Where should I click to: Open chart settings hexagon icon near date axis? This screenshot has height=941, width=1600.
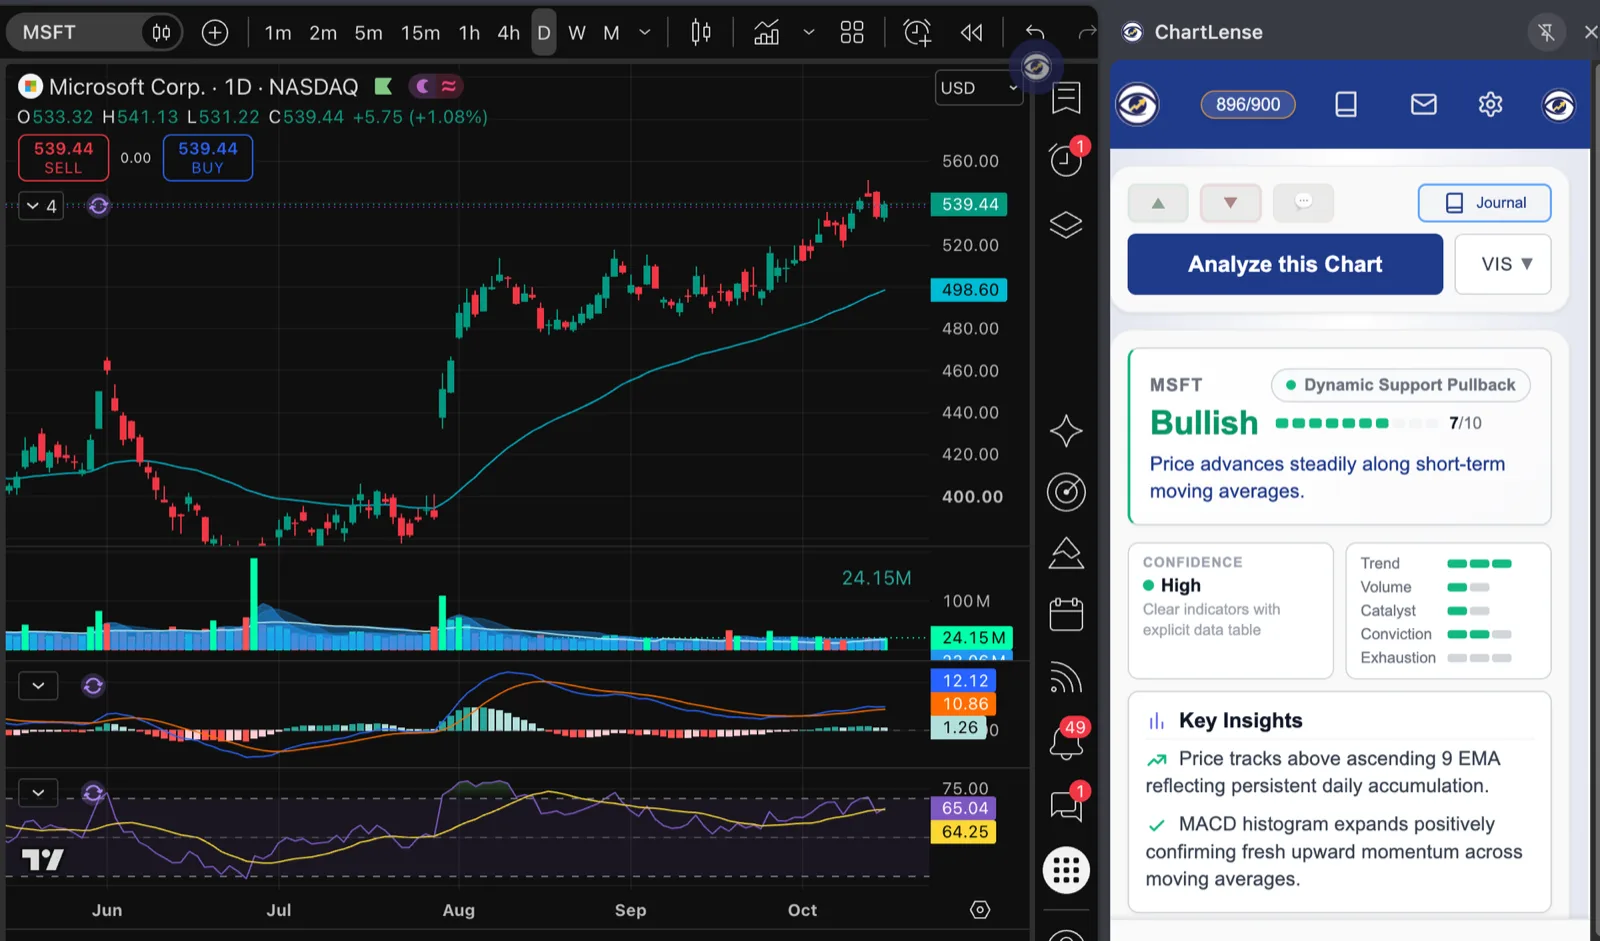coord(980,910)
